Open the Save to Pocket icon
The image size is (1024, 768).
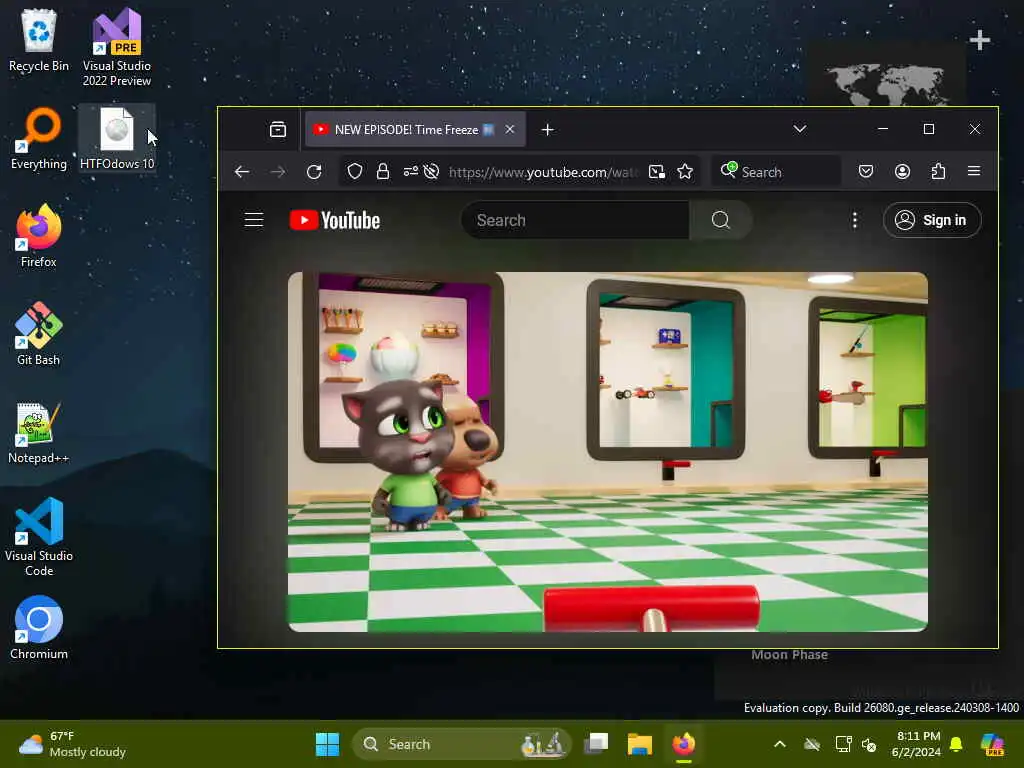click(x=866, y=172)
